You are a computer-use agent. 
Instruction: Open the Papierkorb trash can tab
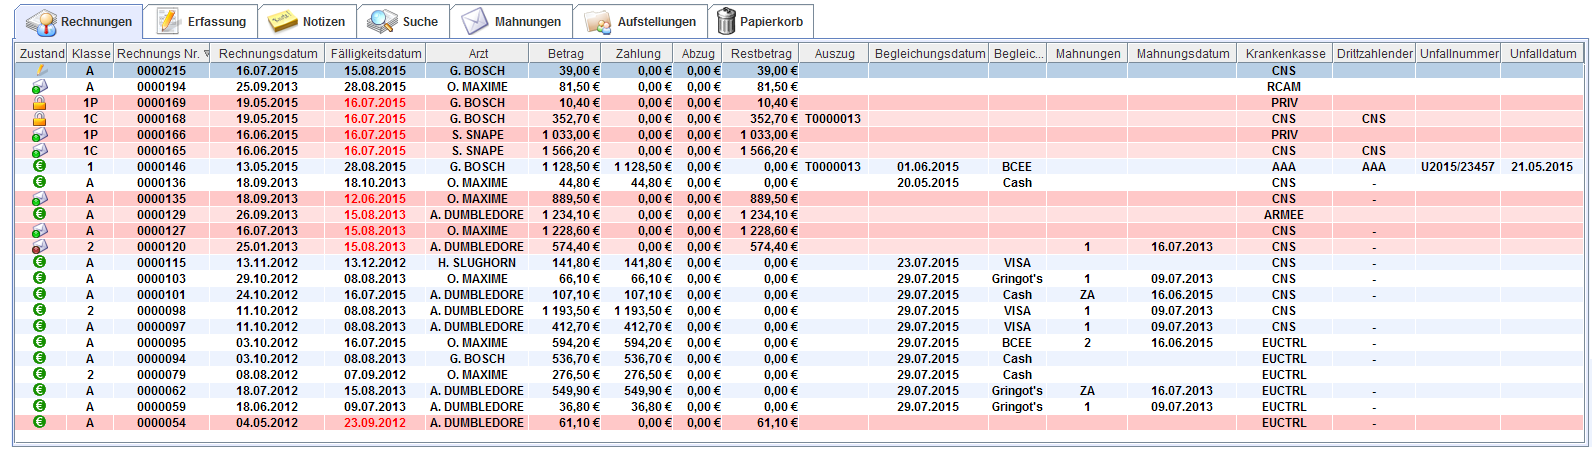point(760,21)
